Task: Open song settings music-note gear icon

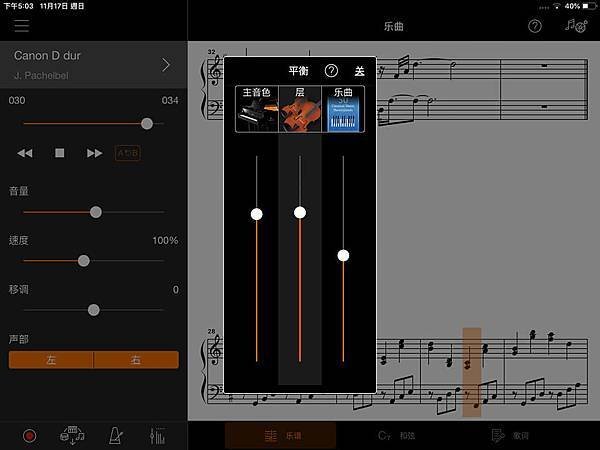Action: (576, 26)
